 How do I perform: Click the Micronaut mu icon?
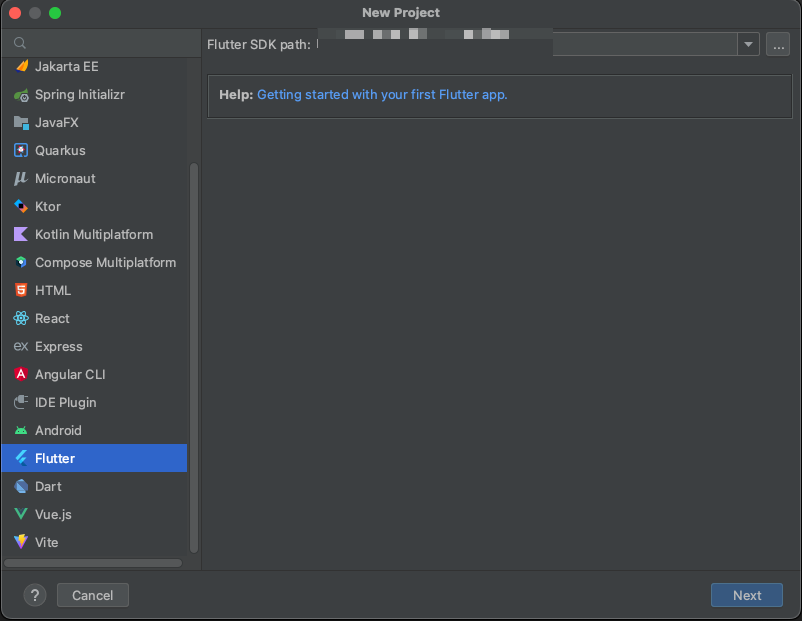point(21,179)
